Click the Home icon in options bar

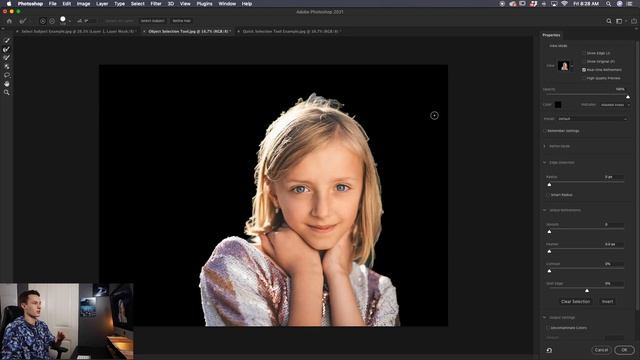point(9,21)
